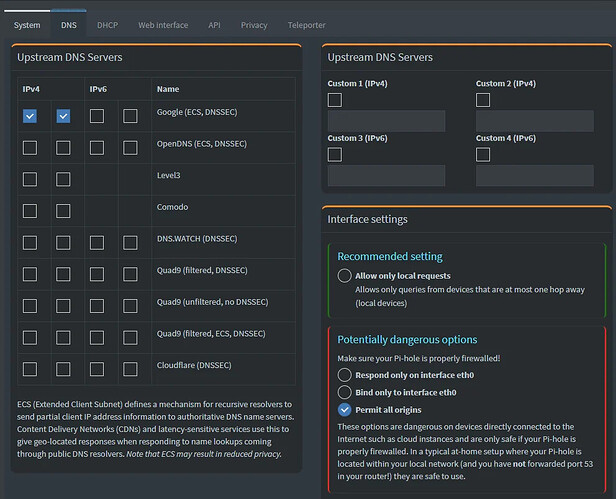The width and height of the screenshot is (616, 499).
Task: Select Bind only to interface eth0
Action: click(x=345, y=392)
